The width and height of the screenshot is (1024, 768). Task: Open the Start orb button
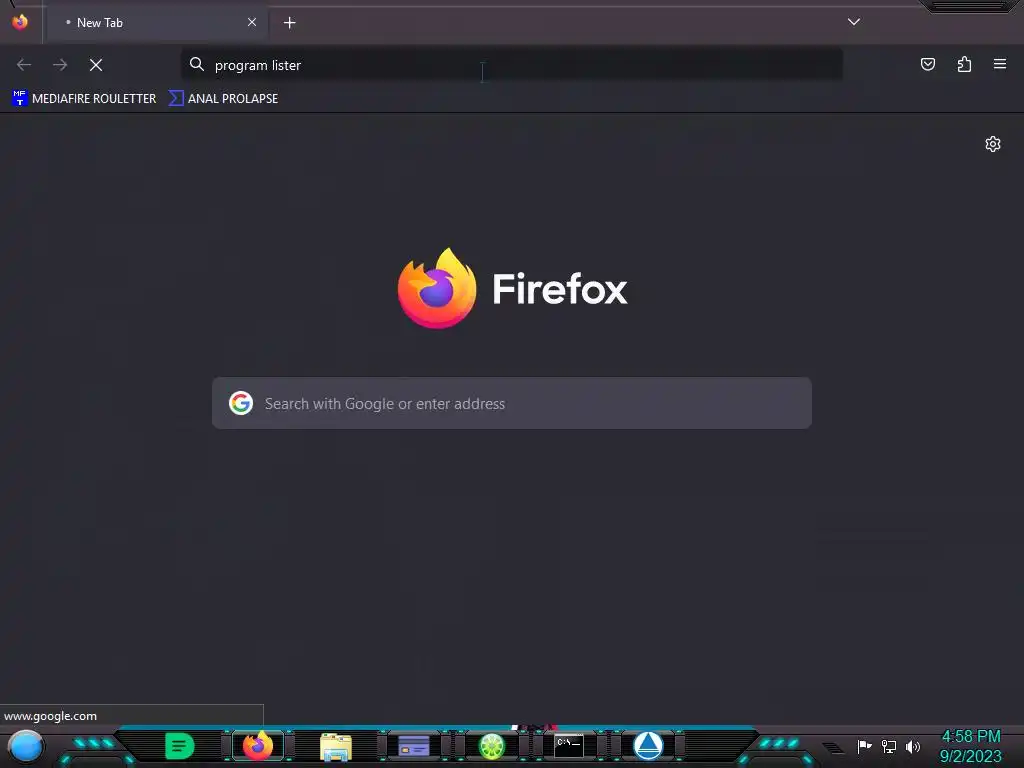pos(26,746)
